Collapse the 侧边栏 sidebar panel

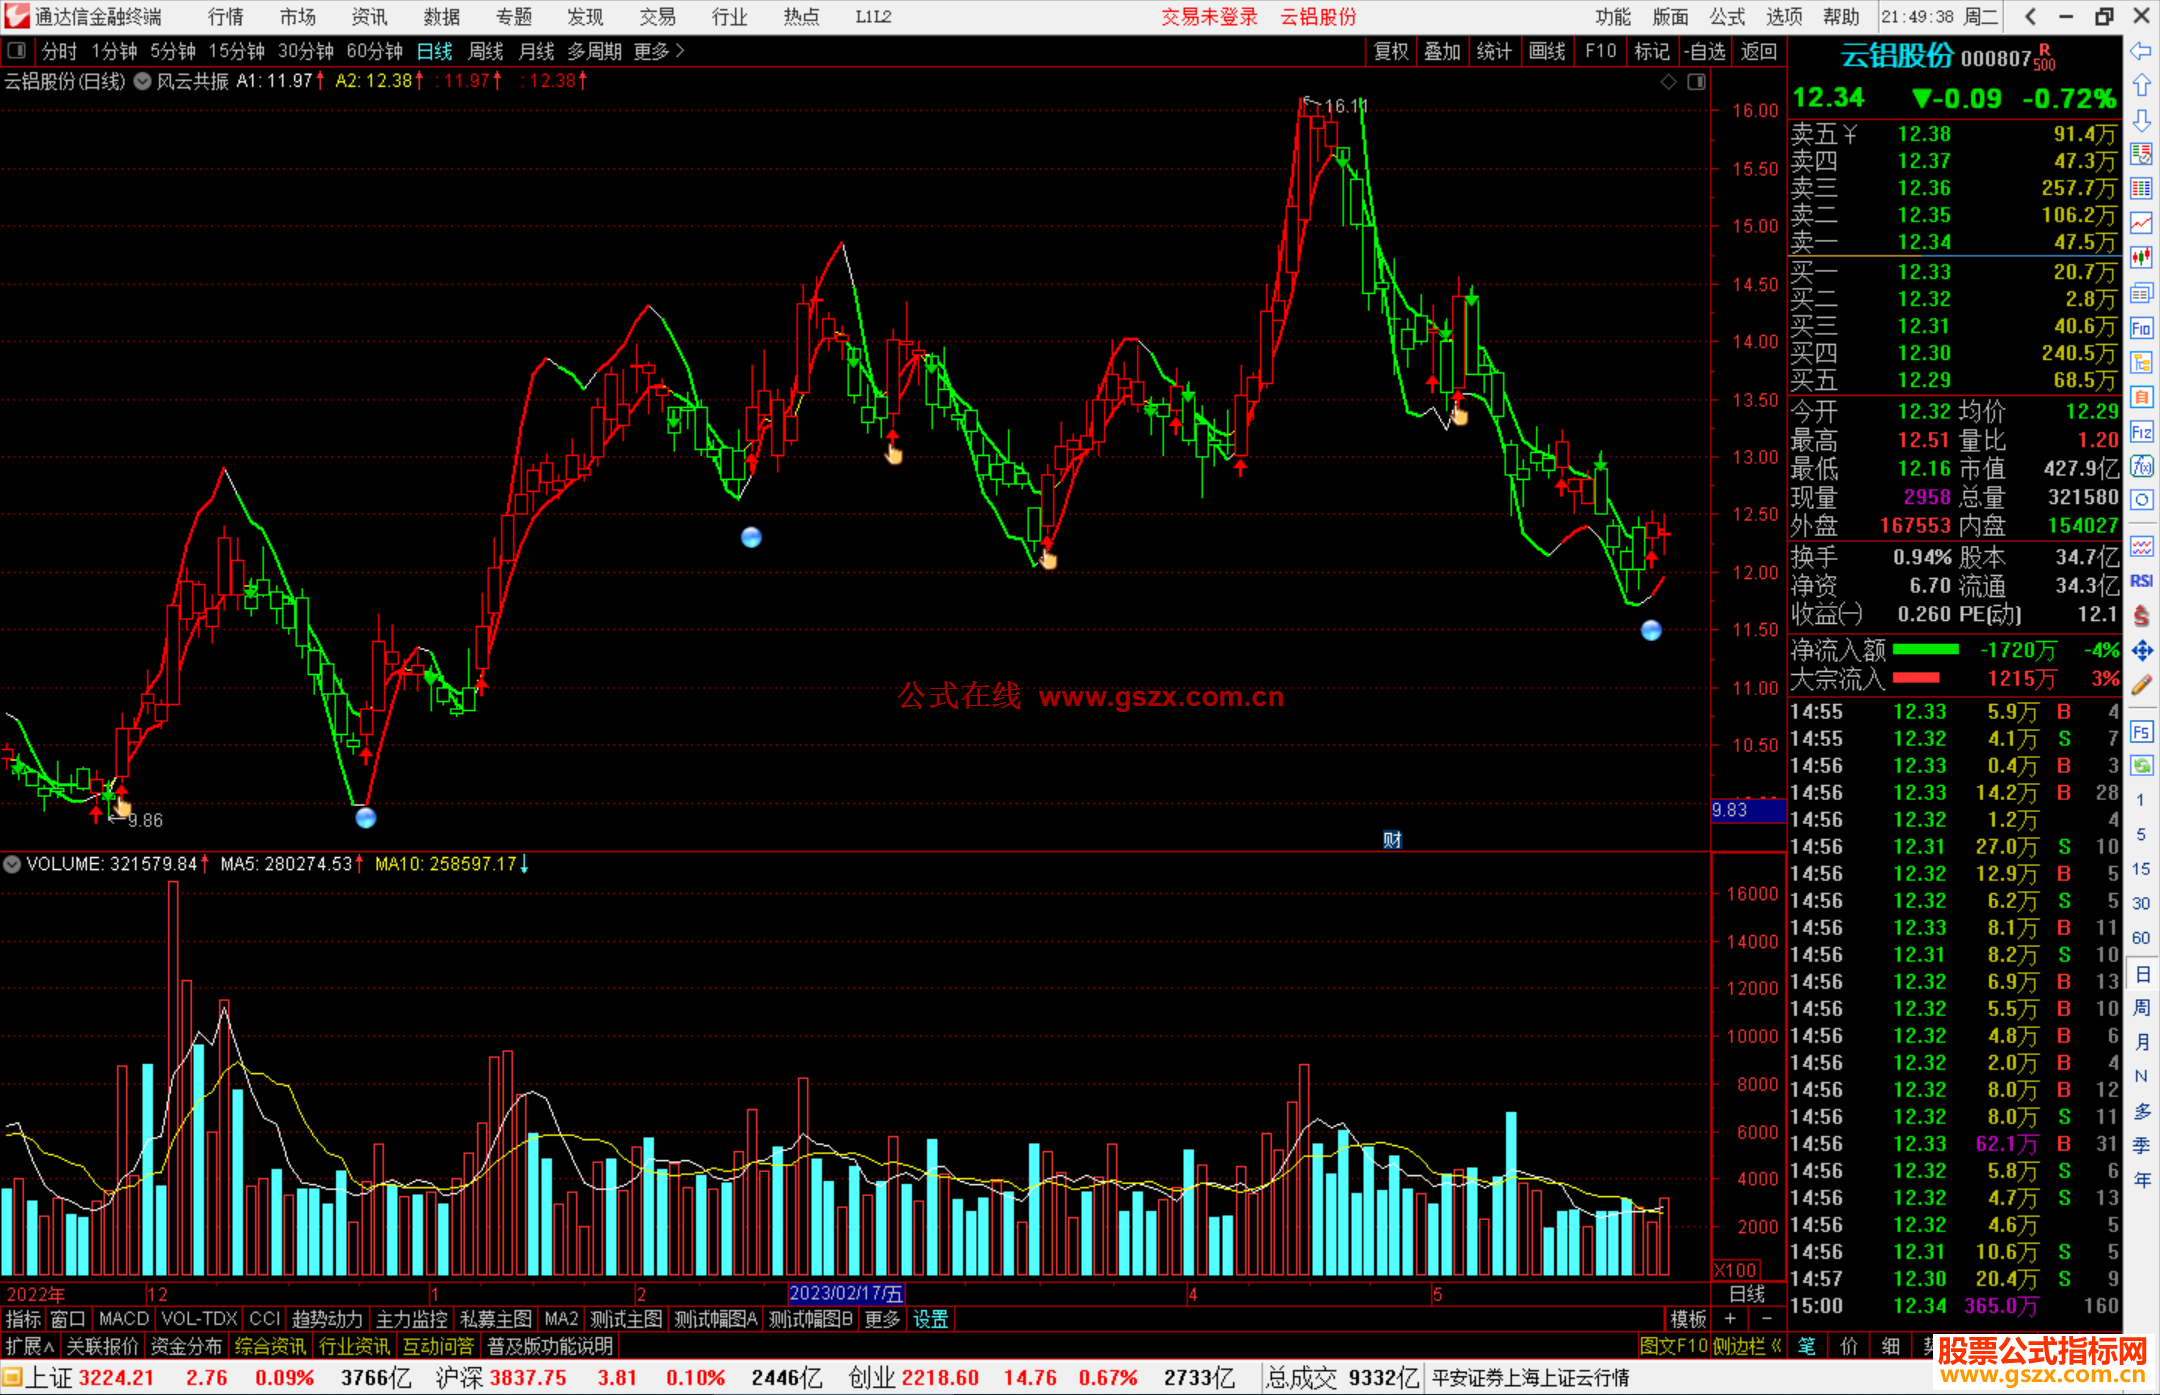tap(1747, 1346)
